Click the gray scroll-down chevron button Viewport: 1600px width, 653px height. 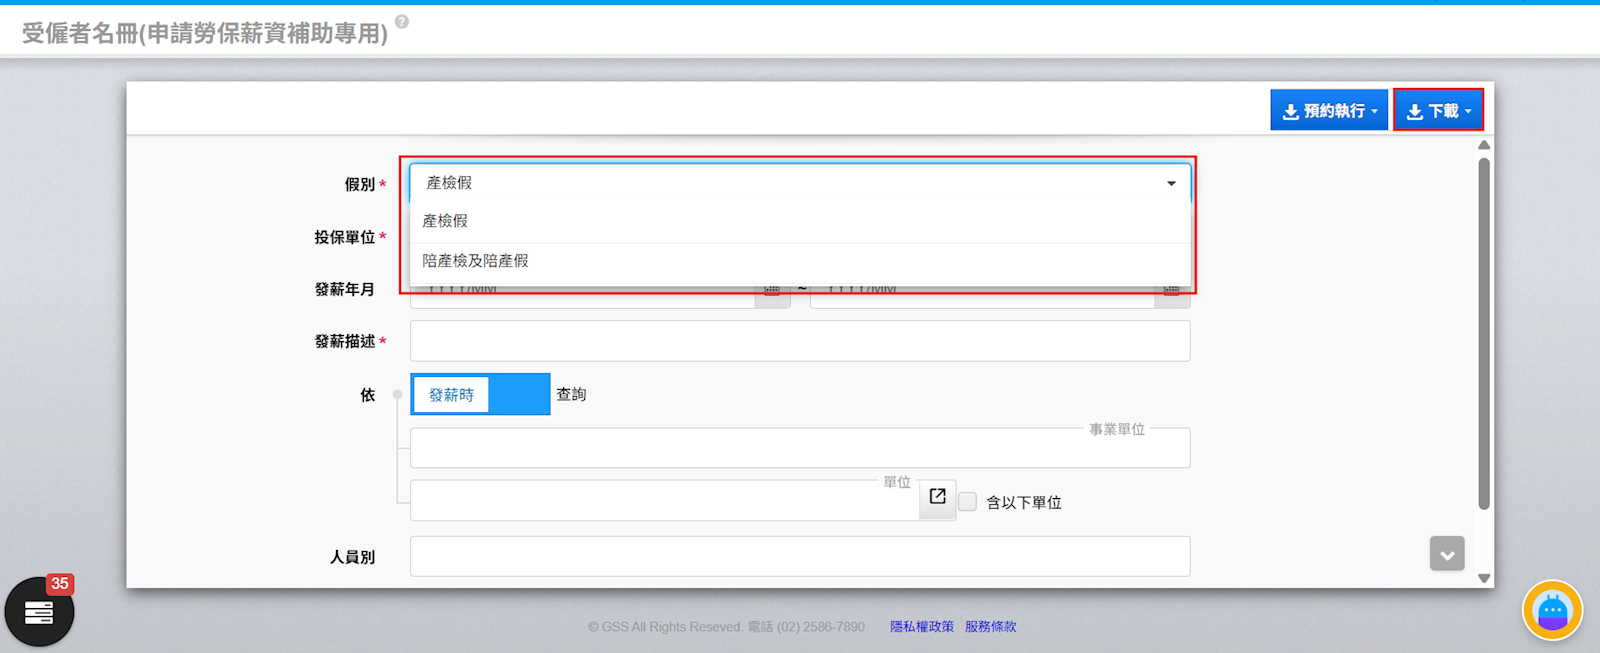[1446, 554]
